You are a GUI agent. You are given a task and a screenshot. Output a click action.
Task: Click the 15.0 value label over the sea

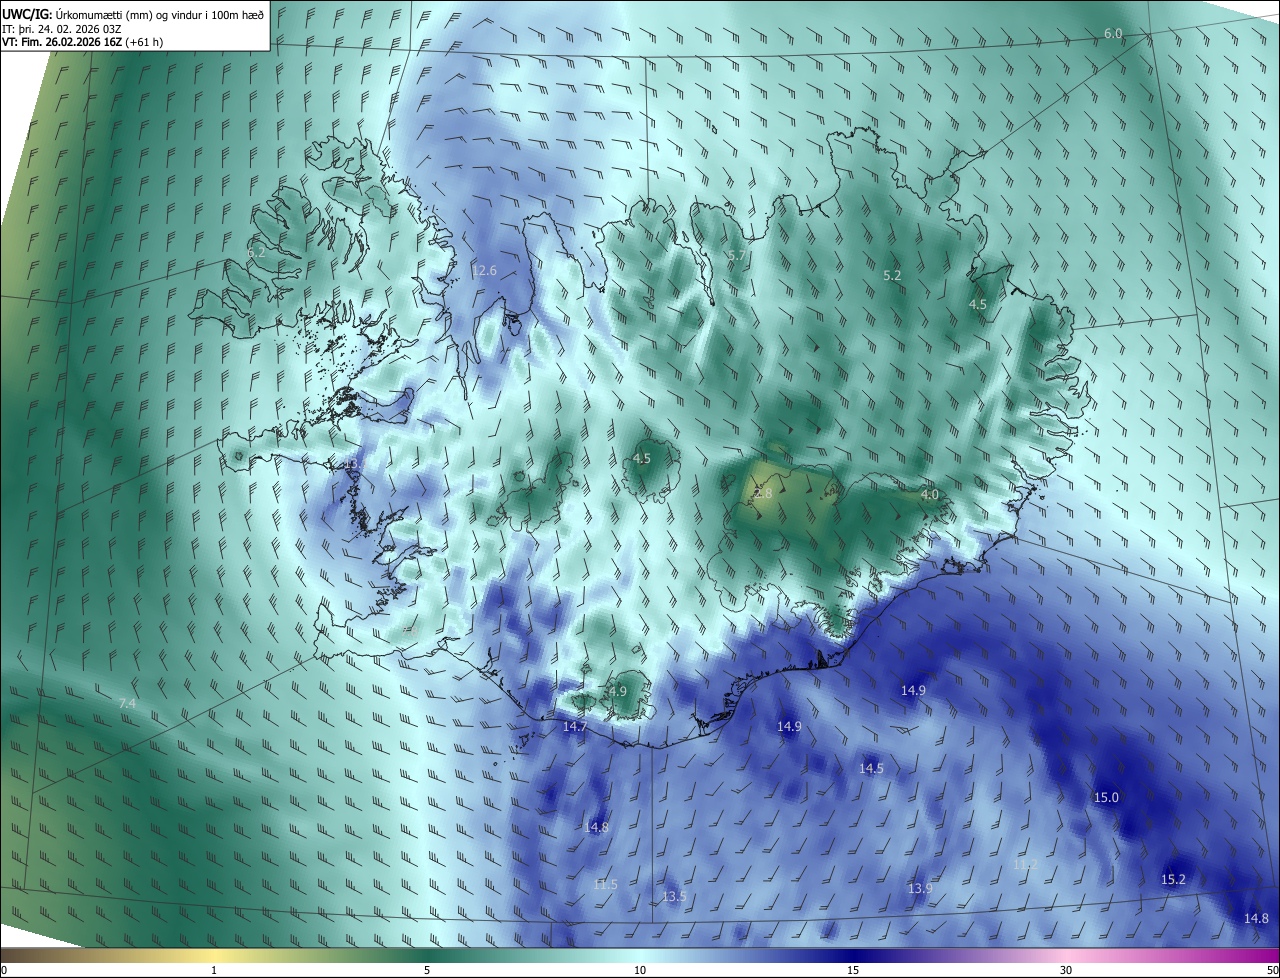click(x=1106, y=797)
